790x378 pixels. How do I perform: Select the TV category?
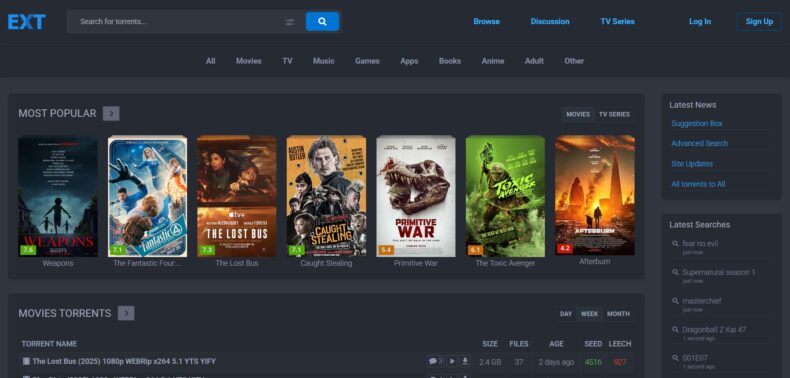tap(287, 61)
